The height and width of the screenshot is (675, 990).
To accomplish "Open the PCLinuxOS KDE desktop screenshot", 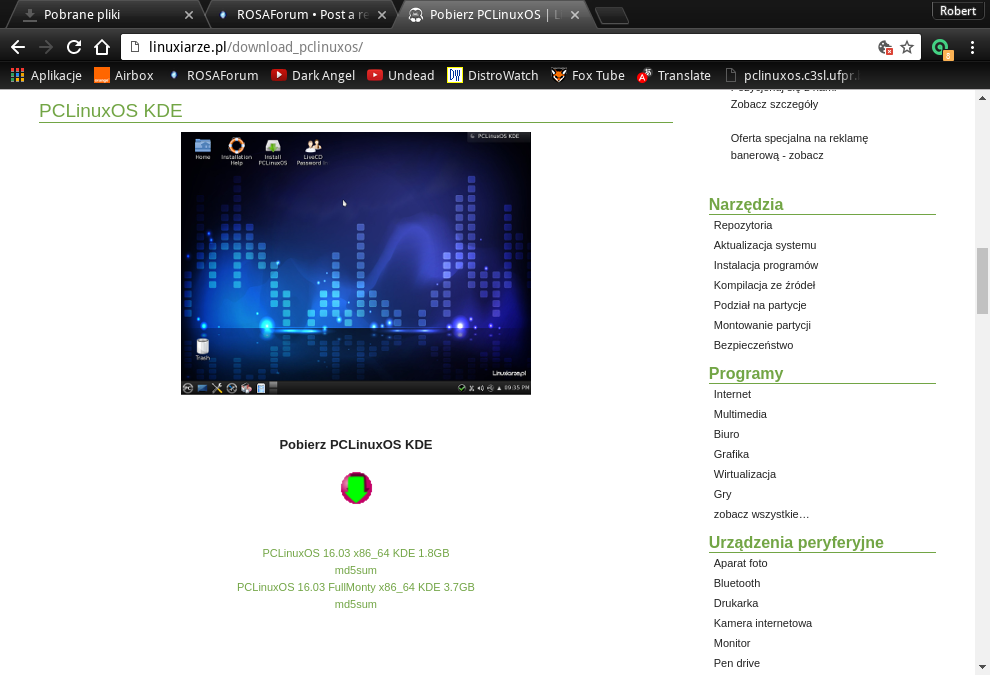I will [x=355, y=263].
